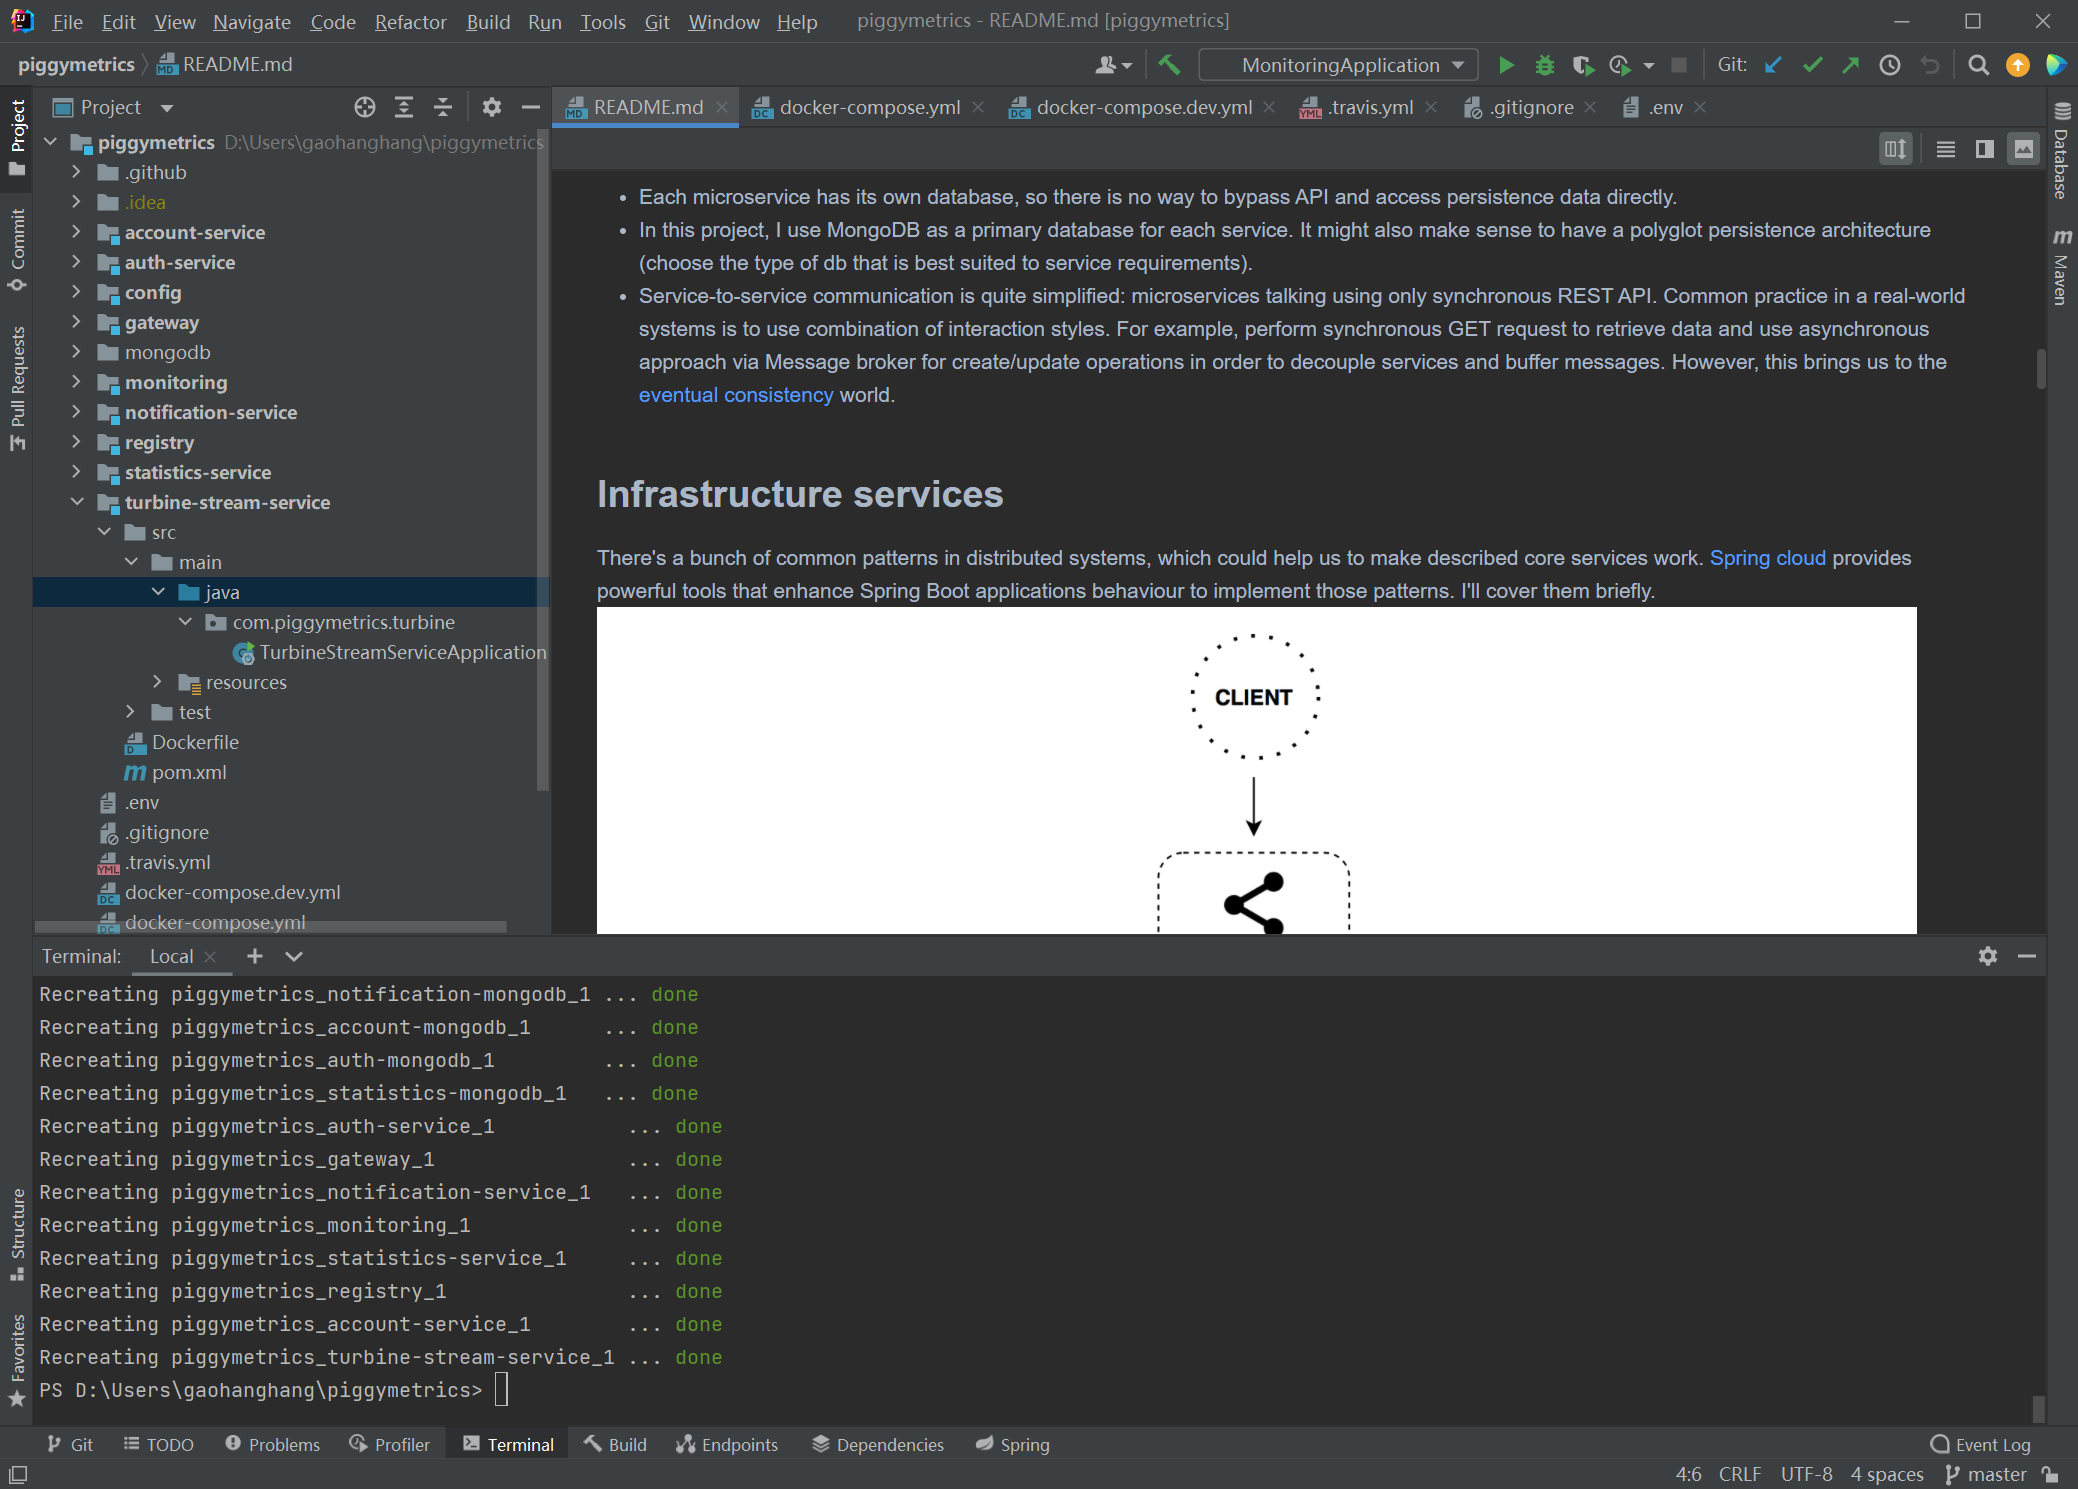Viewport: 2078px width, 1489px height.
Task: Expand the registry folder
Action: coord(76,442)
